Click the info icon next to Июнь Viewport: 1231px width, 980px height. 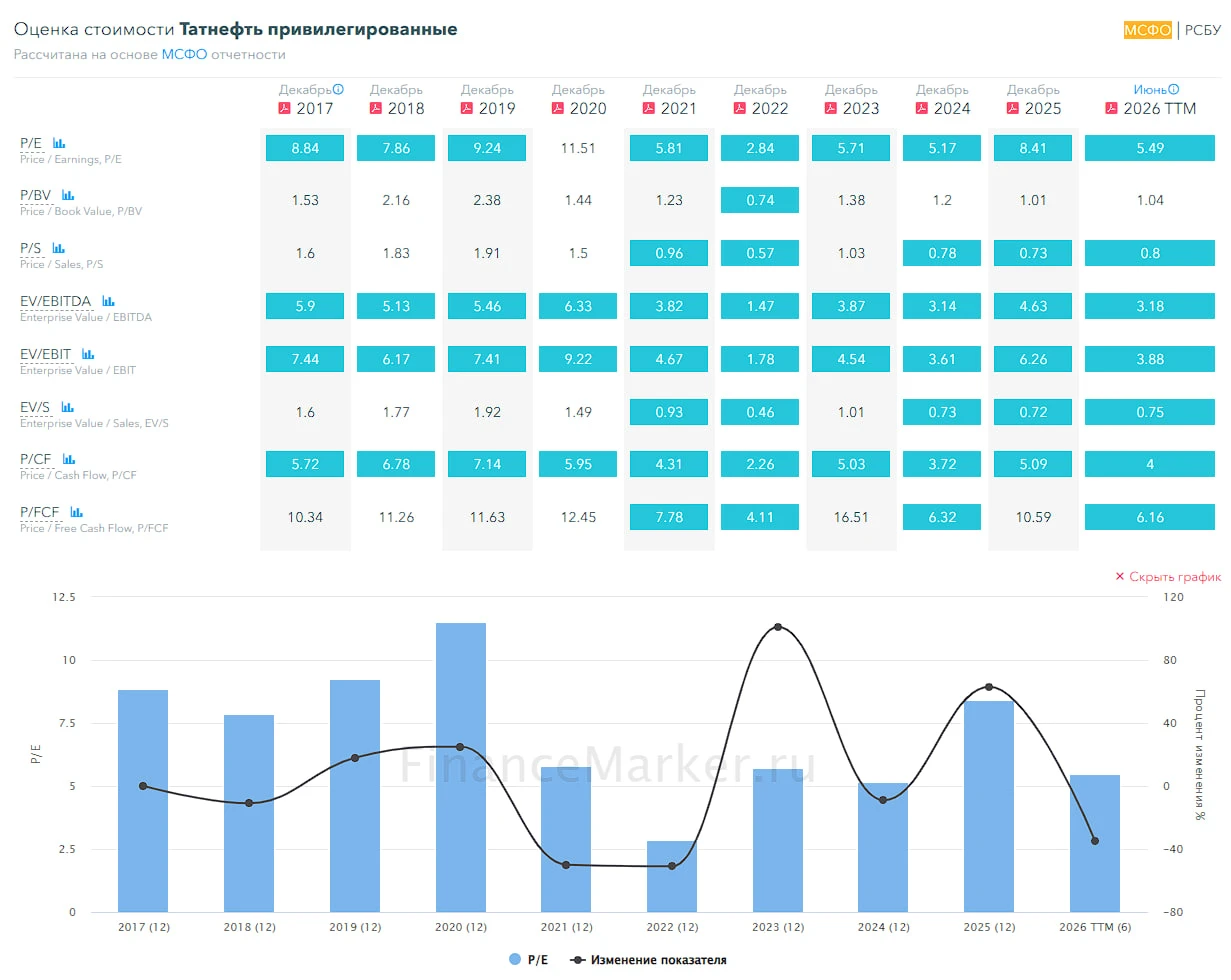point(1174,89)
